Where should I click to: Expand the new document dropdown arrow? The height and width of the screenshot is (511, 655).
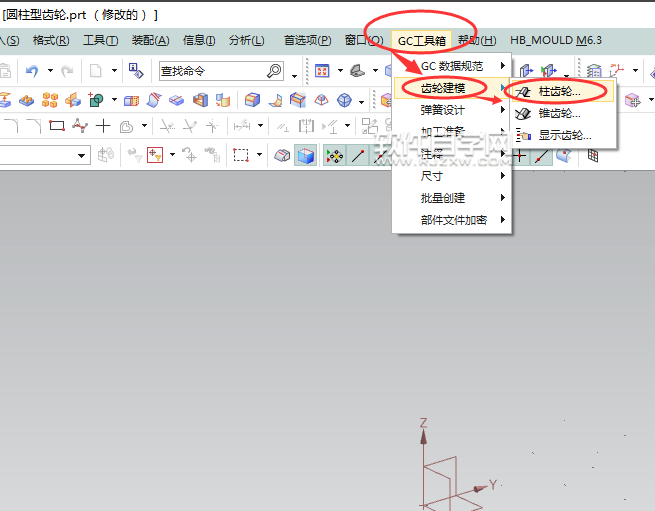tap(114, 71)
